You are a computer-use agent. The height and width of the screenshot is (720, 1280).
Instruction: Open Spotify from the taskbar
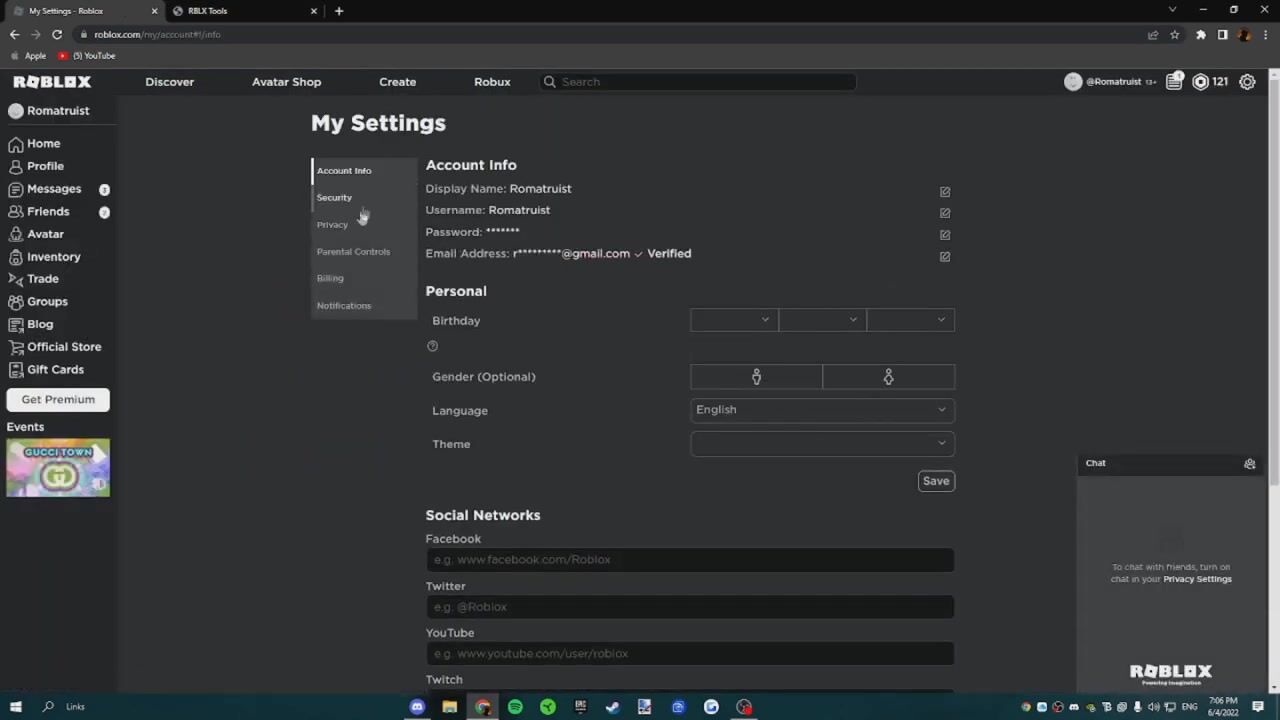click(515, 707)
